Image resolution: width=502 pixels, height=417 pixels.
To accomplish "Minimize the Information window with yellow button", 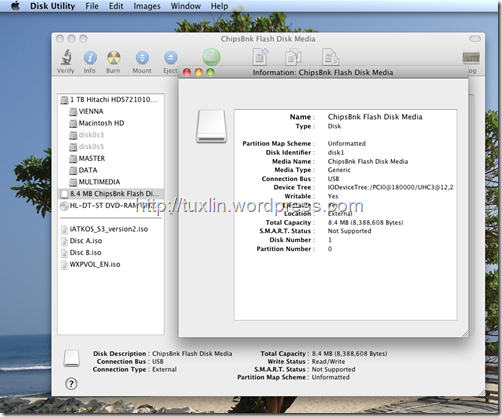I will tap(199, 72).
